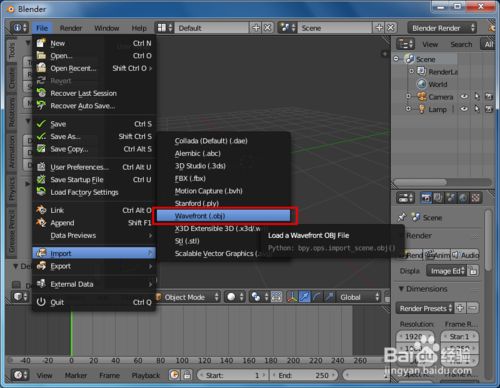Toggle the 3D manipulator axes icon
The width and height of the screenshot is (500, 388).
292,297
